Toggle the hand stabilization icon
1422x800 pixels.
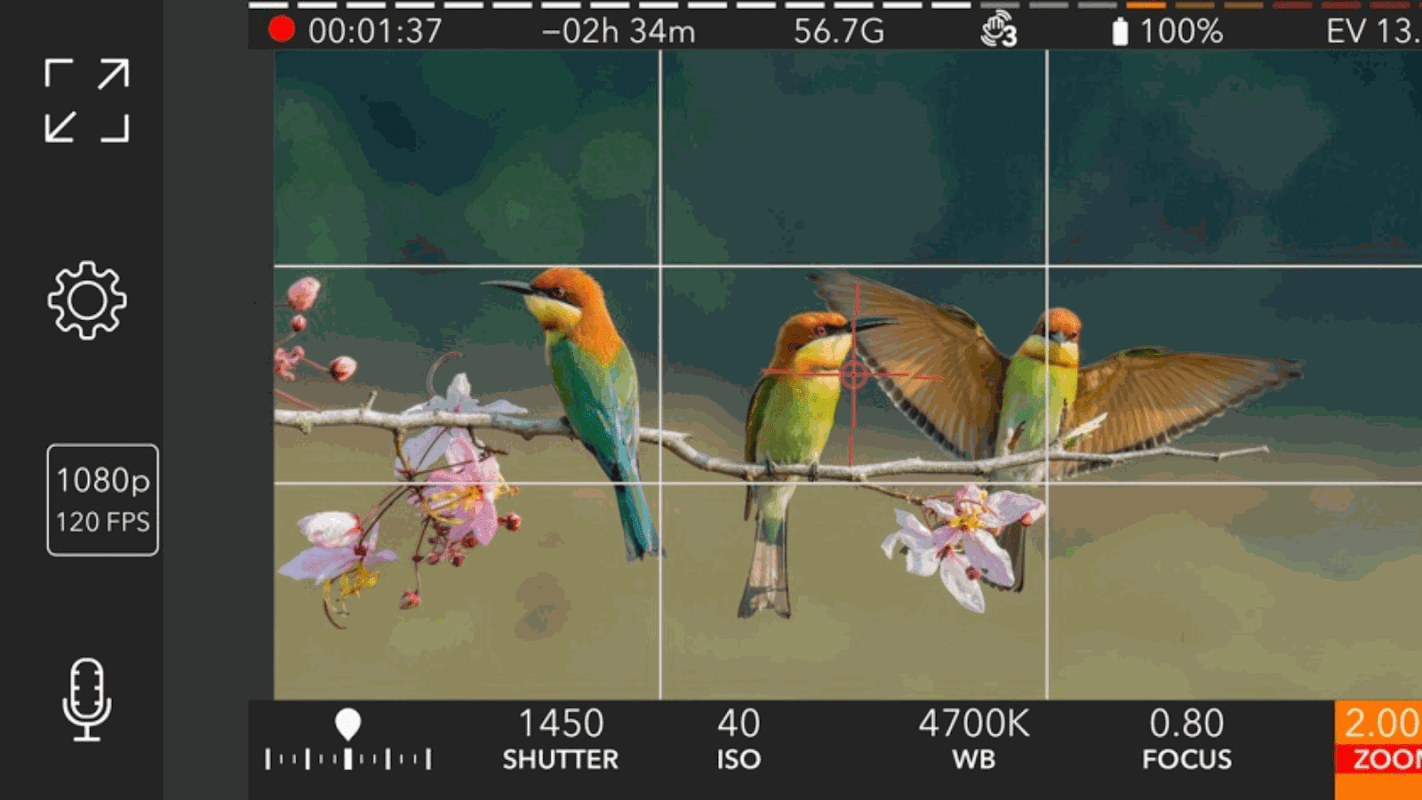coord(998,30)
